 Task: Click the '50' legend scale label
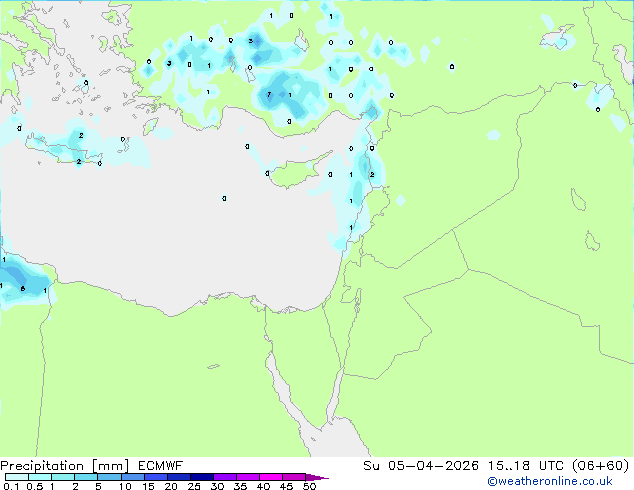[x=309, y=486]
